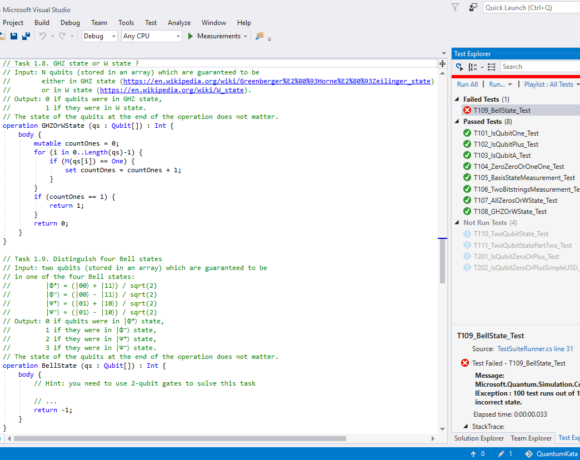This screenshot has width=580, height=460.
Task: Open the Test menu
Action: (151, 23)
